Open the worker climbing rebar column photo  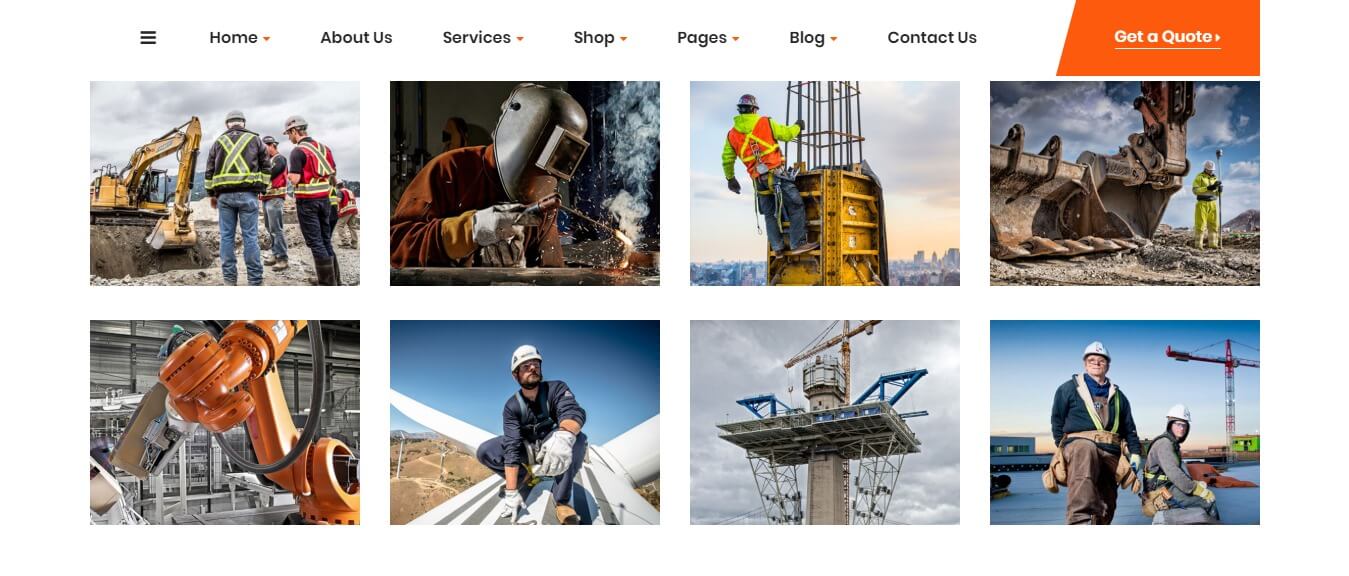(825, 184)
